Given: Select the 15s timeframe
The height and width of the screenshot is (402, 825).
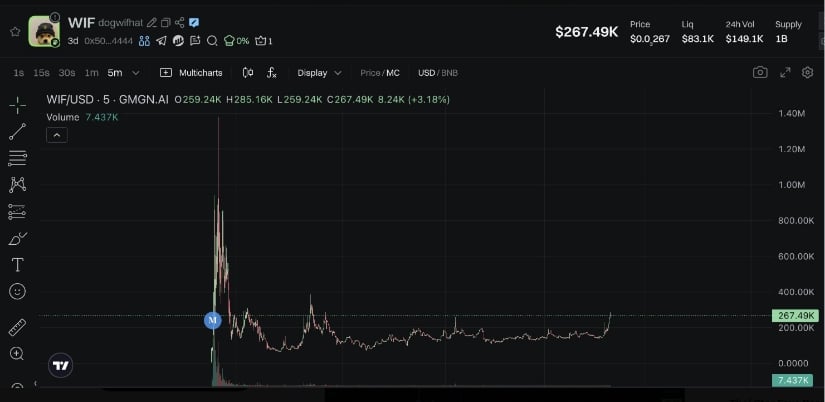Looking at the screenshot, I should point(41,73).
